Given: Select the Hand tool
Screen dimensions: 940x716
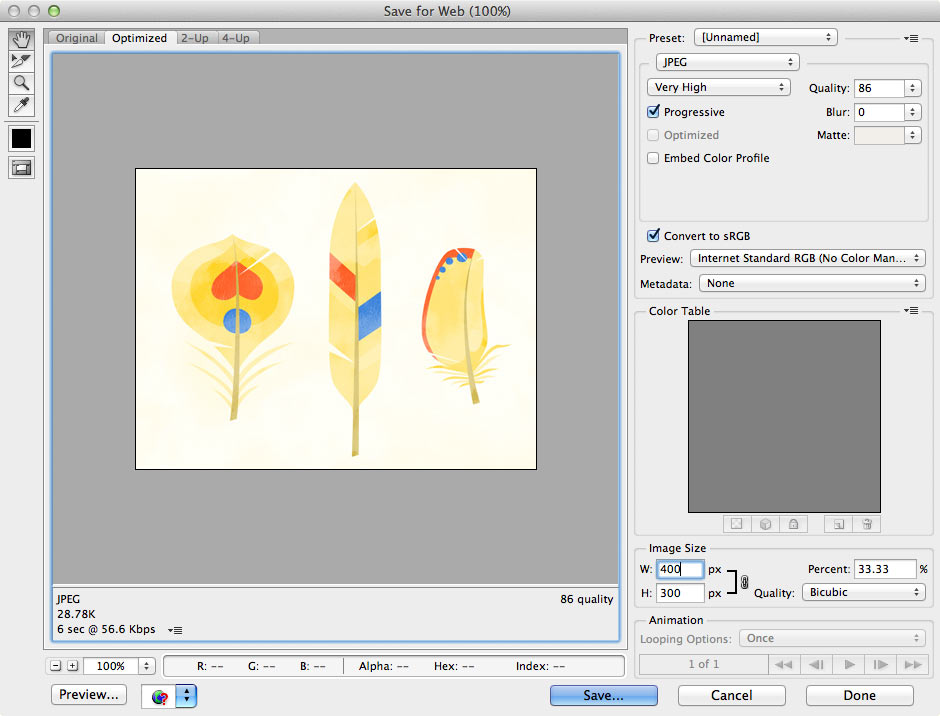Looking at the screenshot, I should (x=22, y=40).
